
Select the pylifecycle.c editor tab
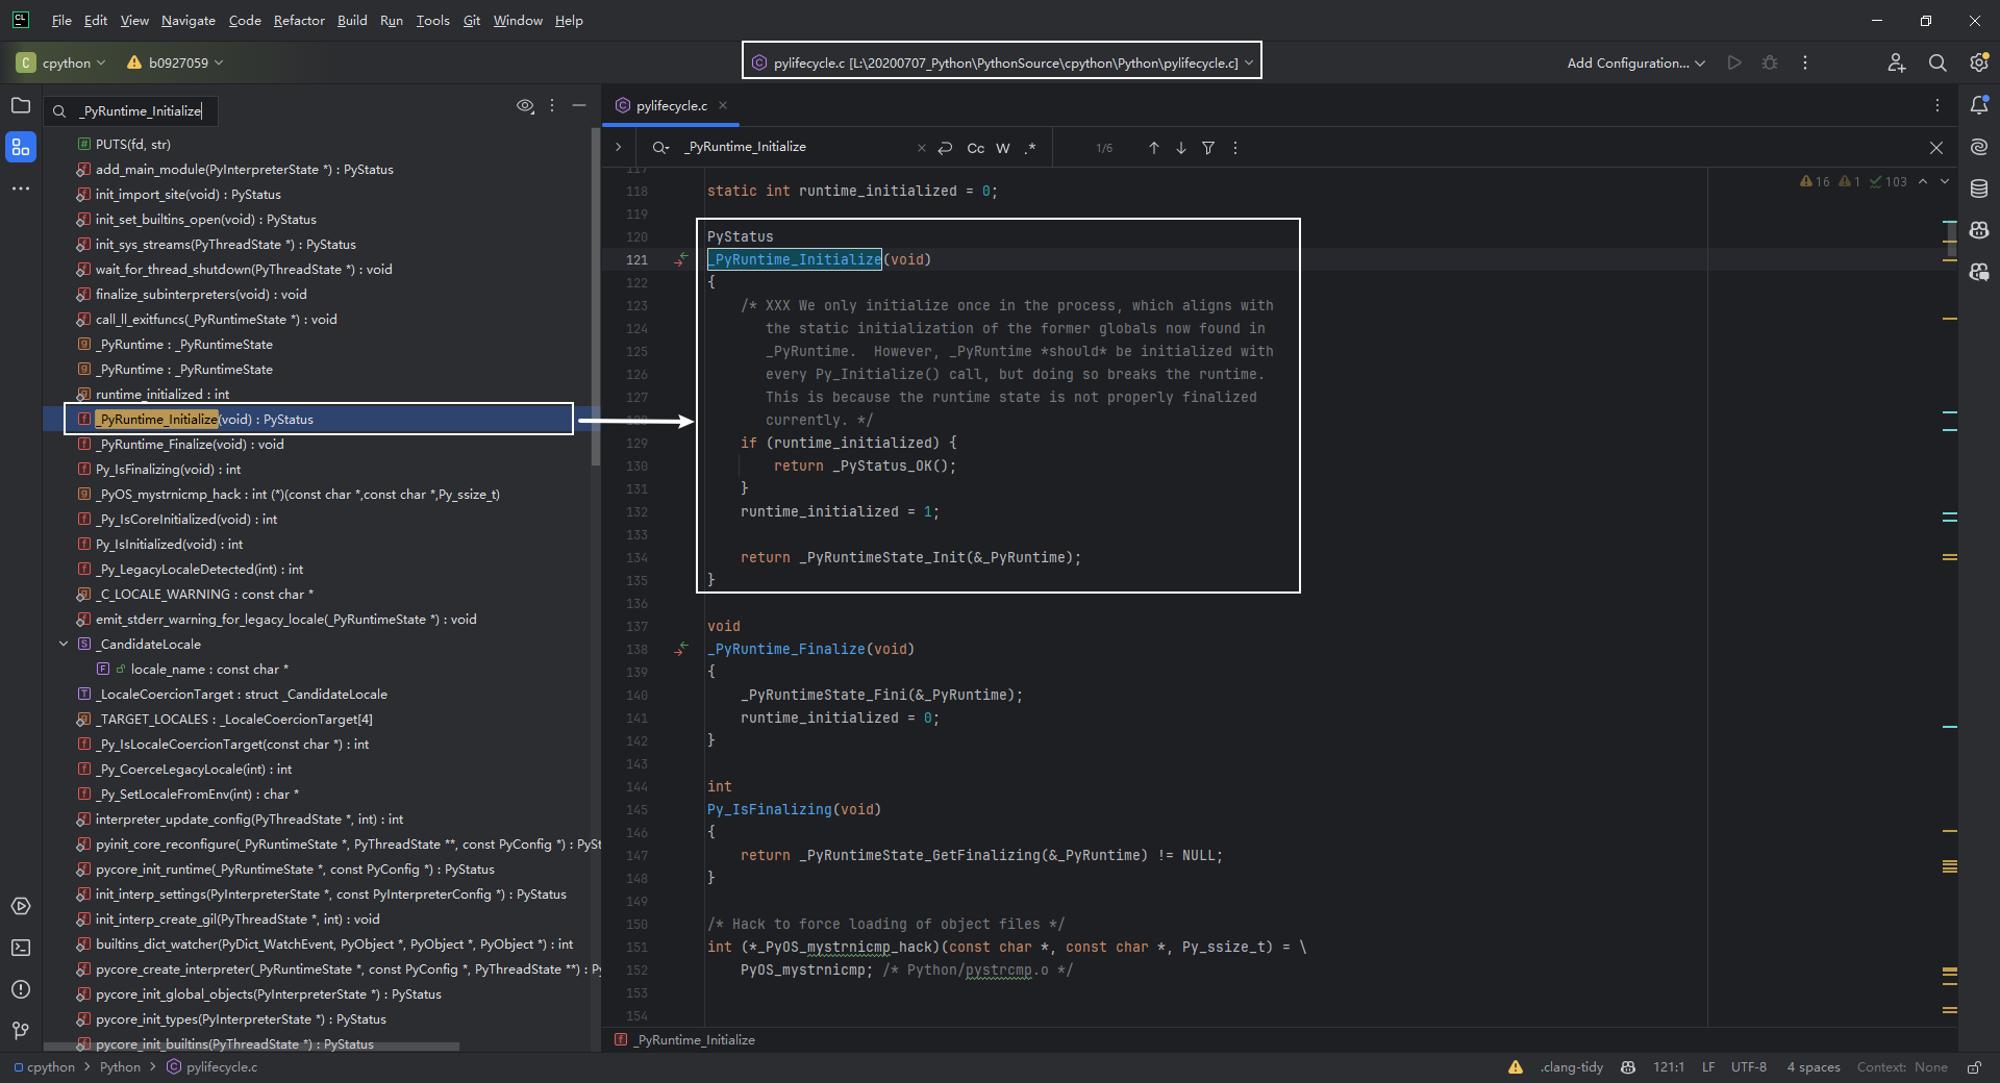click(670, 106)
